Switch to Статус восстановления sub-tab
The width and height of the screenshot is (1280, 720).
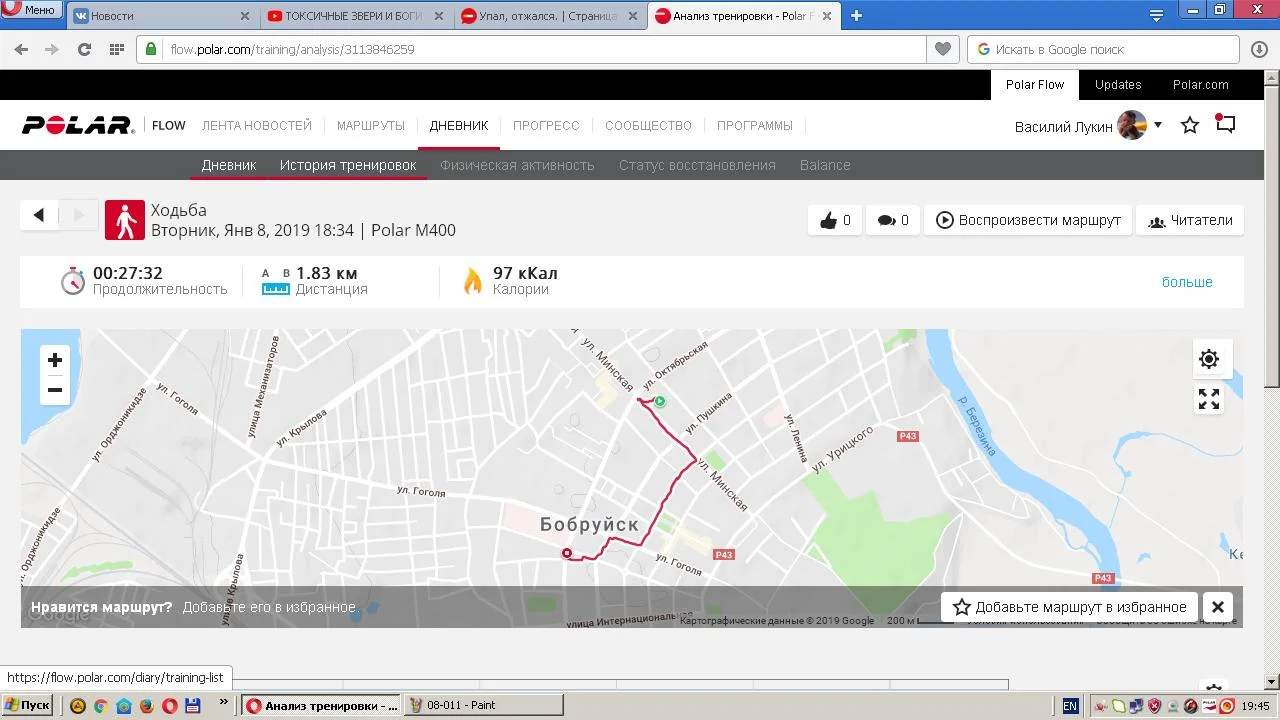pos(697,165)
